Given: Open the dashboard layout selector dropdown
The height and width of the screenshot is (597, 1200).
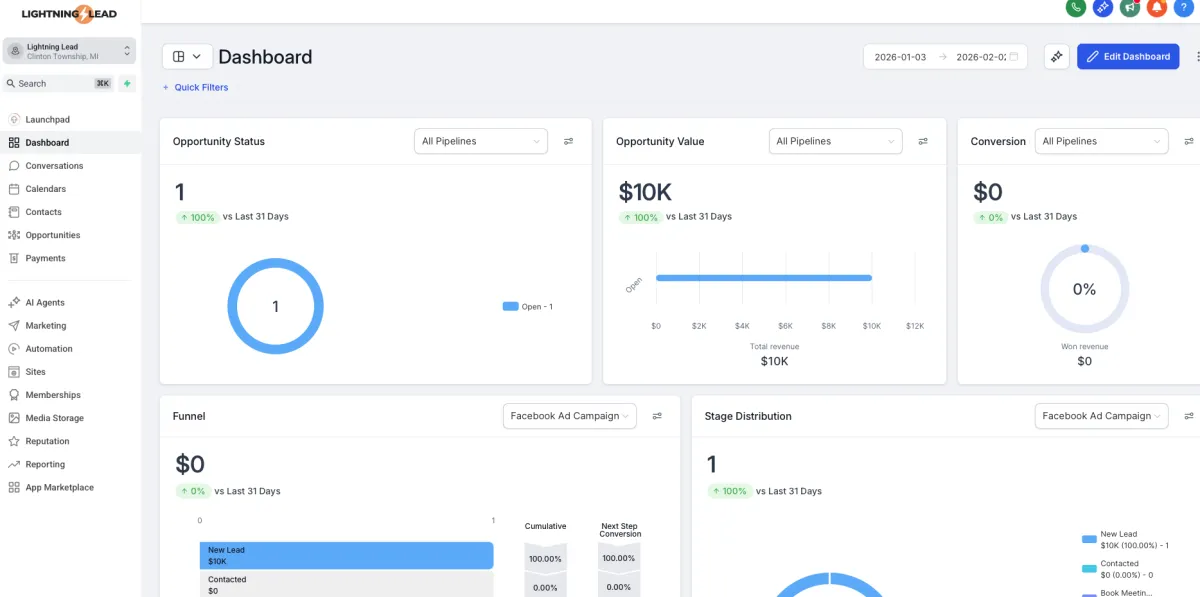Looking at the screenshot, I should tap(187, 57).
